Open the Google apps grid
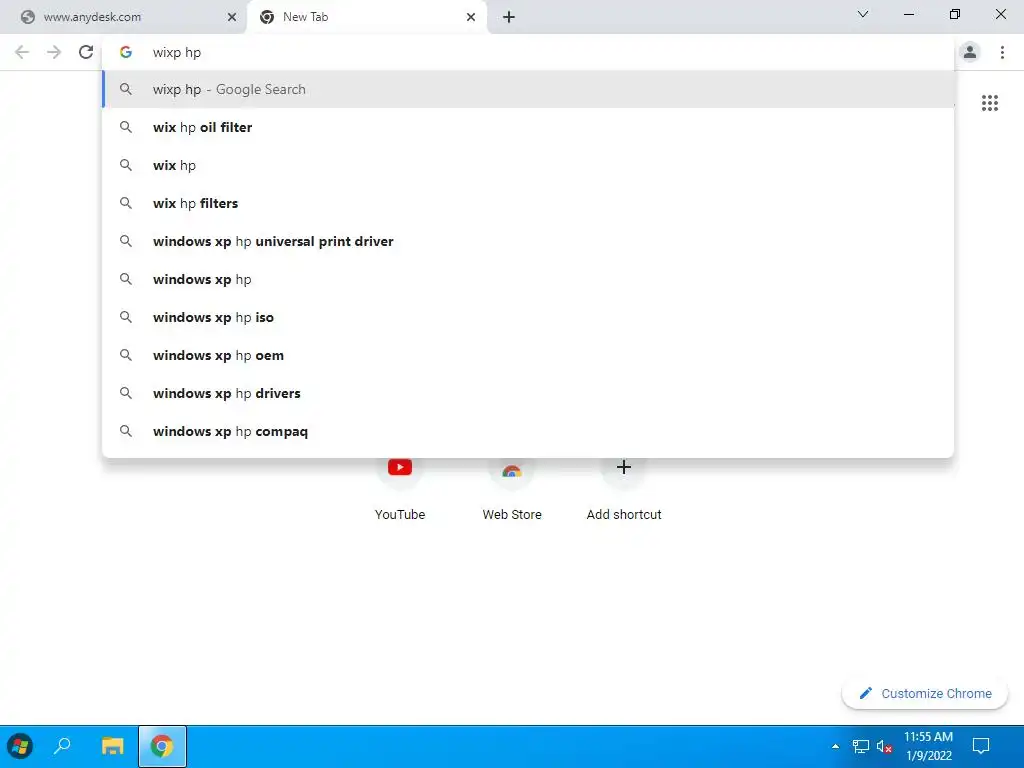The image size is (1024, 768). coord(990,103)
